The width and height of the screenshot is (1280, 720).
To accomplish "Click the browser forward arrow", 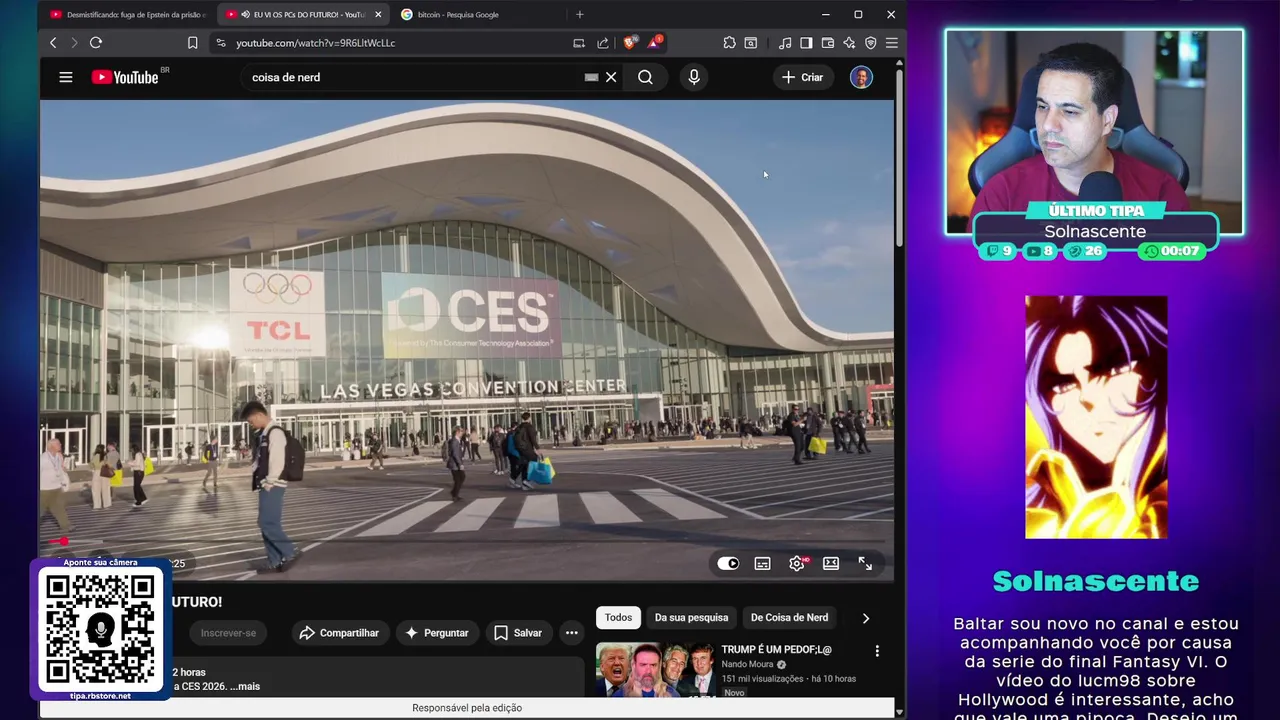I will point(73,43).
